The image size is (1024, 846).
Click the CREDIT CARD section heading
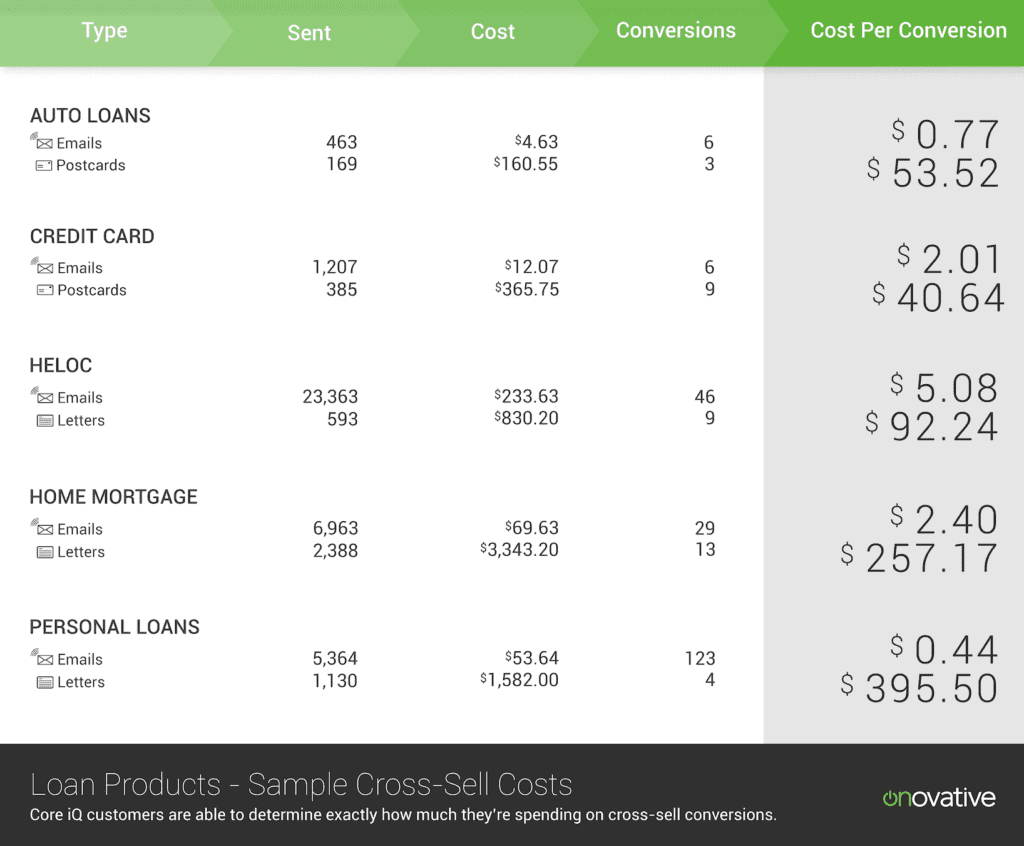pos(92,236)
